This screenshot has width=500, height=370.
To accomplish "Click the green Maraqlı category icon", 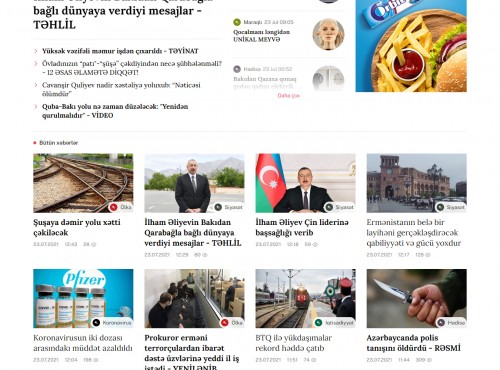I will click(x=237, y=22).
